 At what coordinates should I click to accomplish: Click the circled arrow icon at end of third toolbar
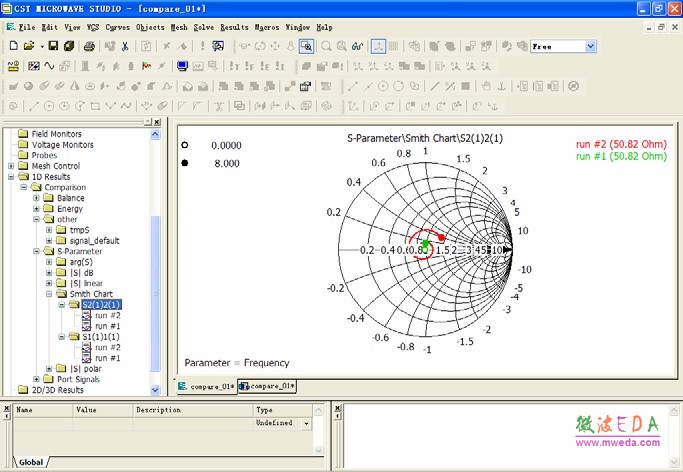pos(574,86)
